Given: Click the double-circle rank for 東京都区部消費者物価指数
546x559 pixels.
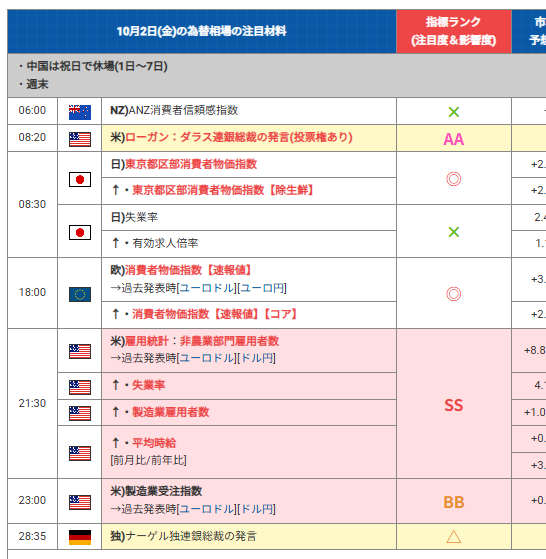Looking at the screenshot, I should 454,179.
